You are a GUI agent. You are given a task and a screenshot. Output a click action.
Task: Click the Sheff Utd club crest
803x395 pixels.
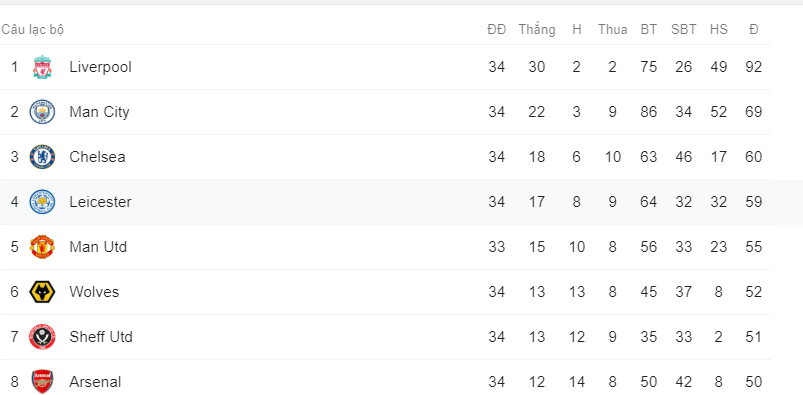pyautogui.click(x=42, y=337)
